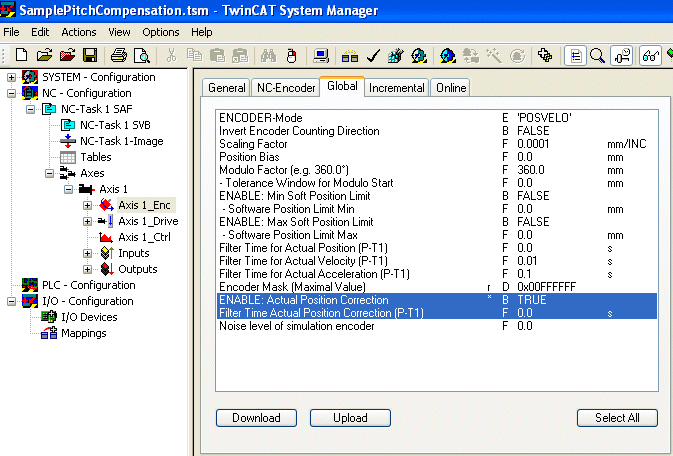Collapse the I/O - Configuration node
Viewport: 673px width, 456px height.
pos(11,301)
